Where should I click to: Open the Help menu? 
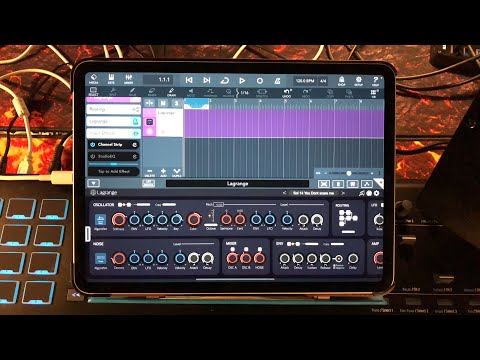[376, 81]
